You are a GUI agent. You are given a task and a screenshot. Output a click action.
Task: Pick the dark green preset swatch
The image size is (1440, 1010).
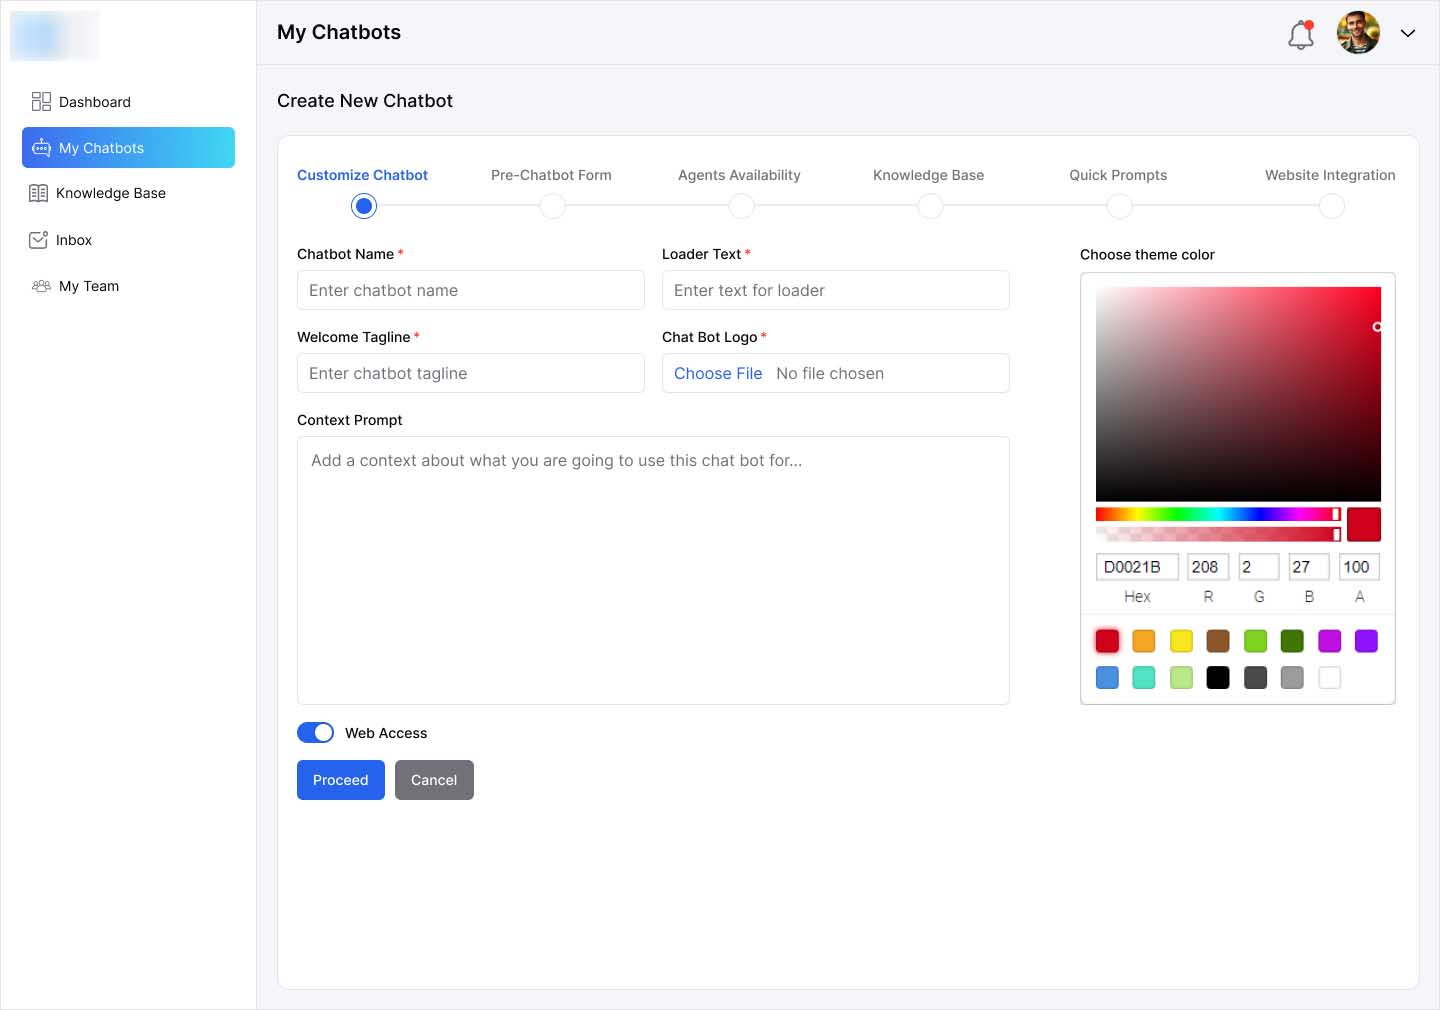[x=1292, y=641]
